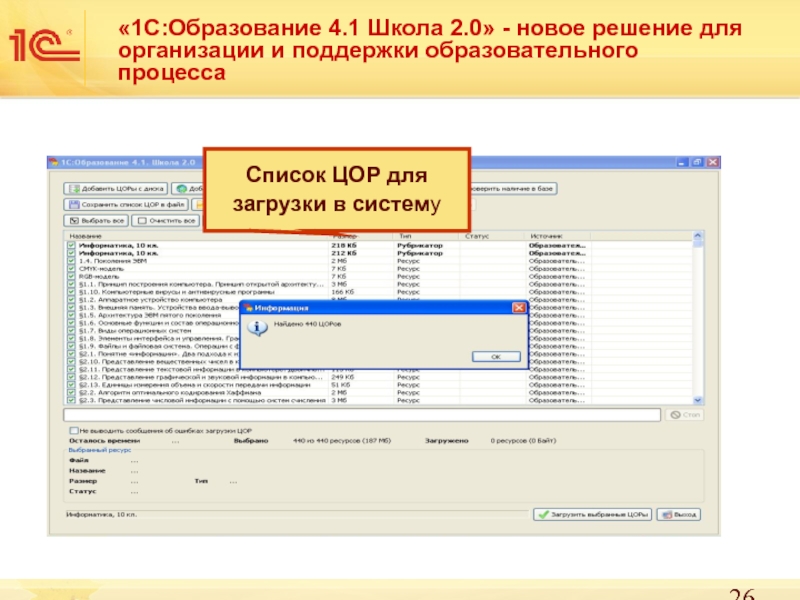Click the list scrollbar up arrow
The width and height of the screenshot is (800, 600).
[x=697, y=236]
